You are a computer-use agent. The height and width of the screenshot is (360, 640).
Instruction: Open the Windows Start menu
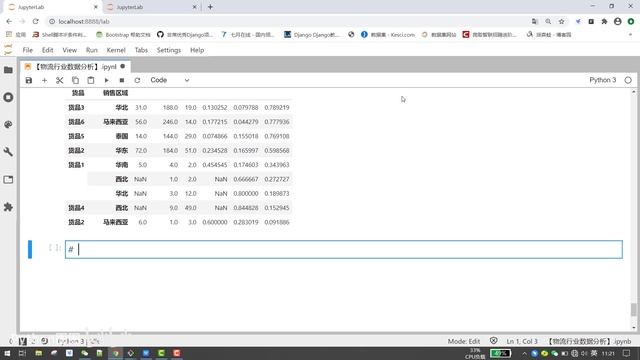click(7, 353)
